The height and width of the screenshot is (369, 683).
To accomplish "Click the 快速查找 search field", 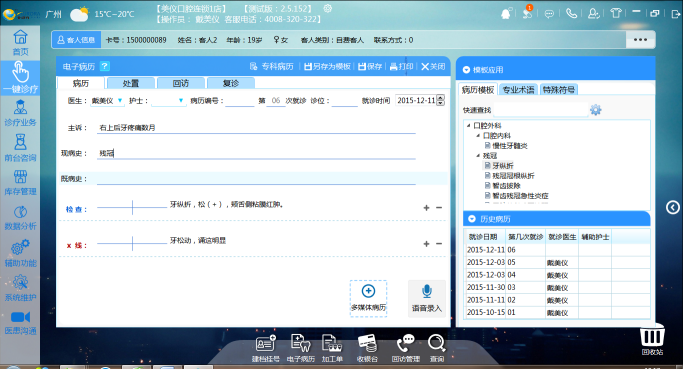I will (x=540, y=110).
